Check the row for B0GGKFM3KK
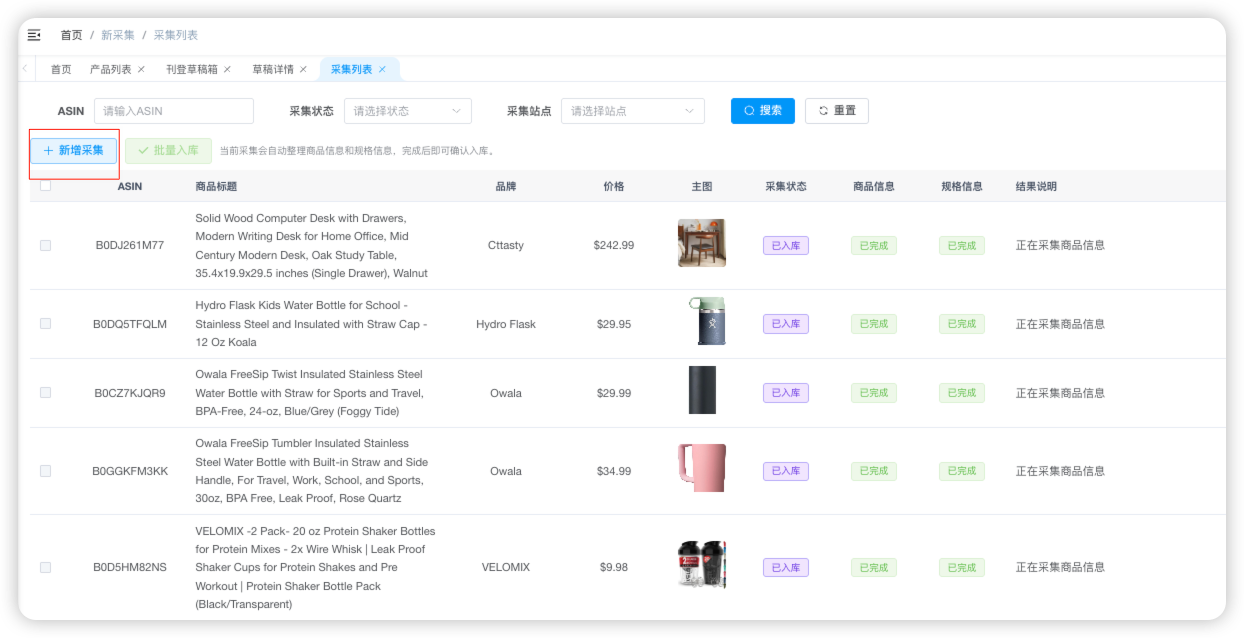1244x638 pixels. [45, 471]
